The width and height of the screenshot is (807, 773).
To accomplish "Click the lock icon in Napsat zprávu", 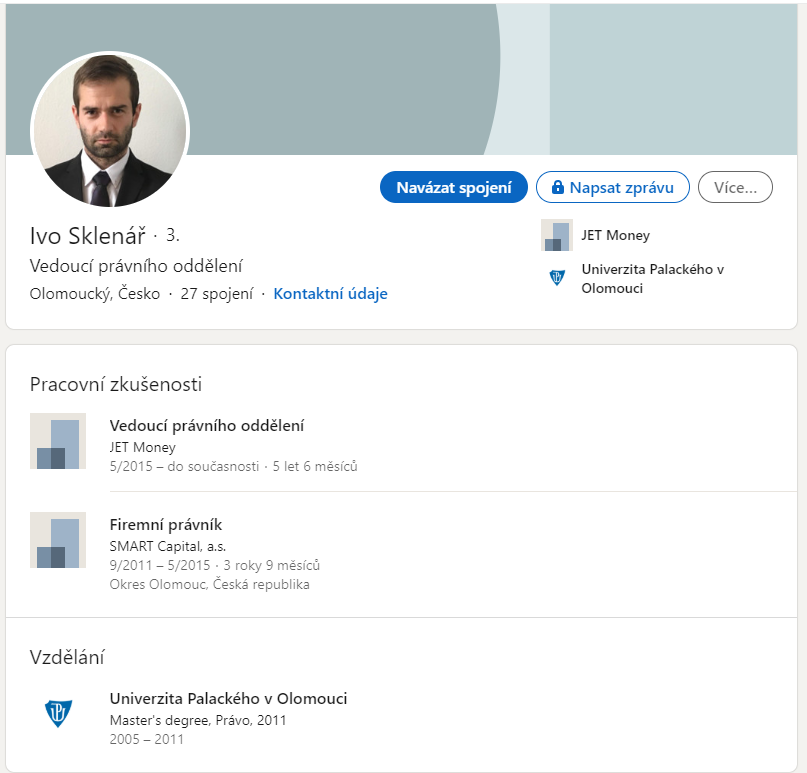I will pos(557,187).
